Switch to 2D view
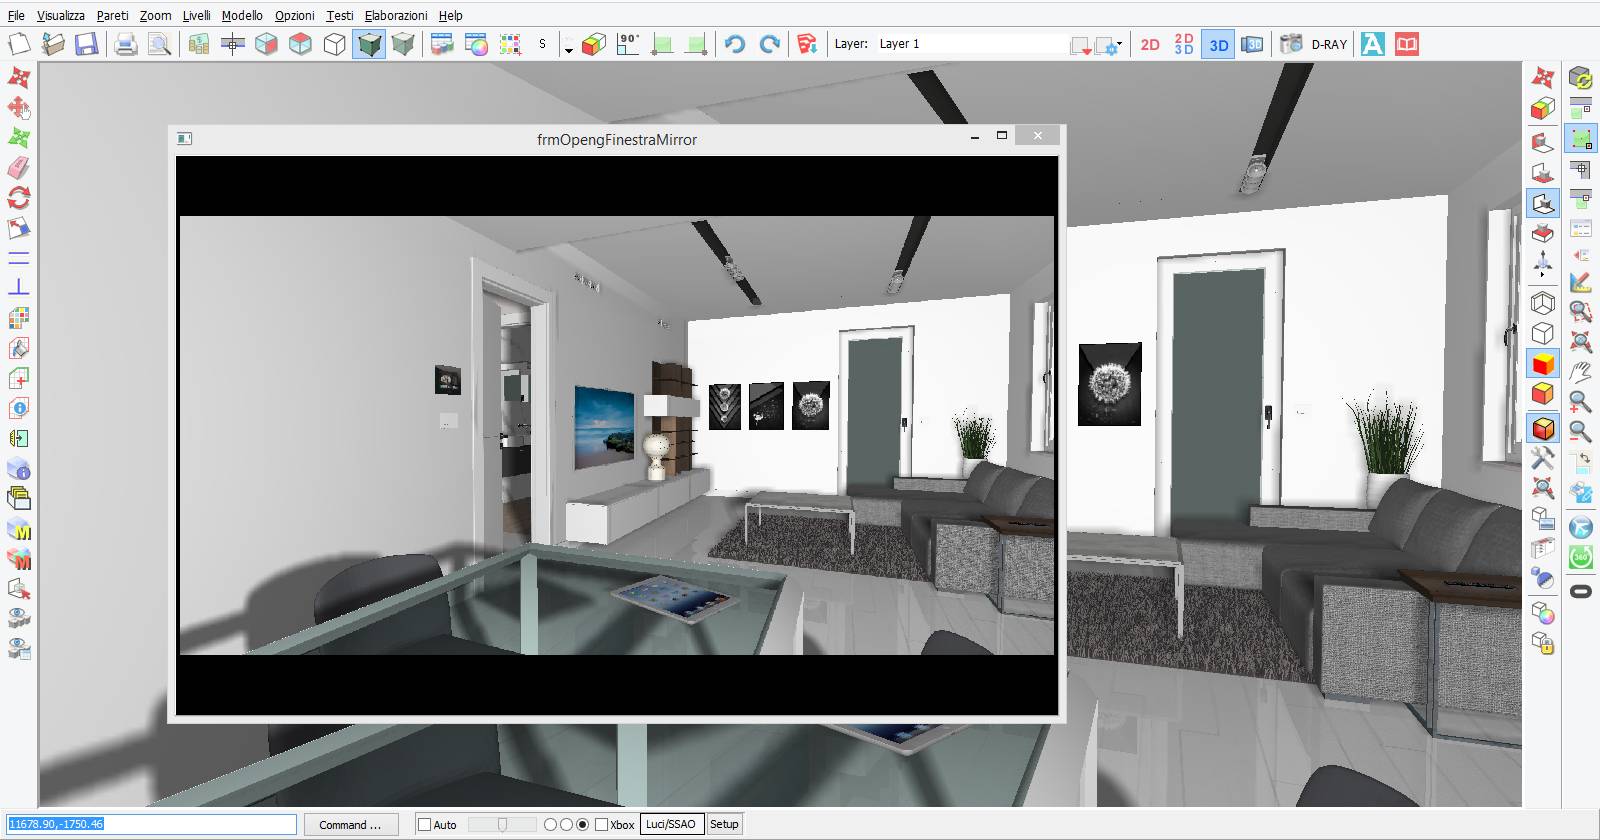 point(1150,44)
